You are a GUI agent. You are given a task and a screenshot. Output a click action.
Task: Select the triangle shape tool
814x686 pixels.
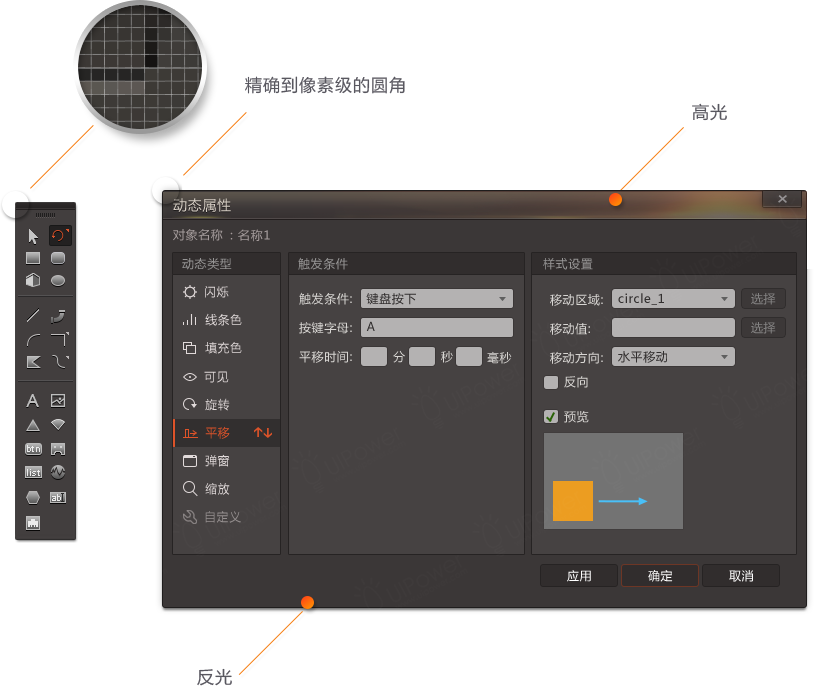click(x=33, y=425)
